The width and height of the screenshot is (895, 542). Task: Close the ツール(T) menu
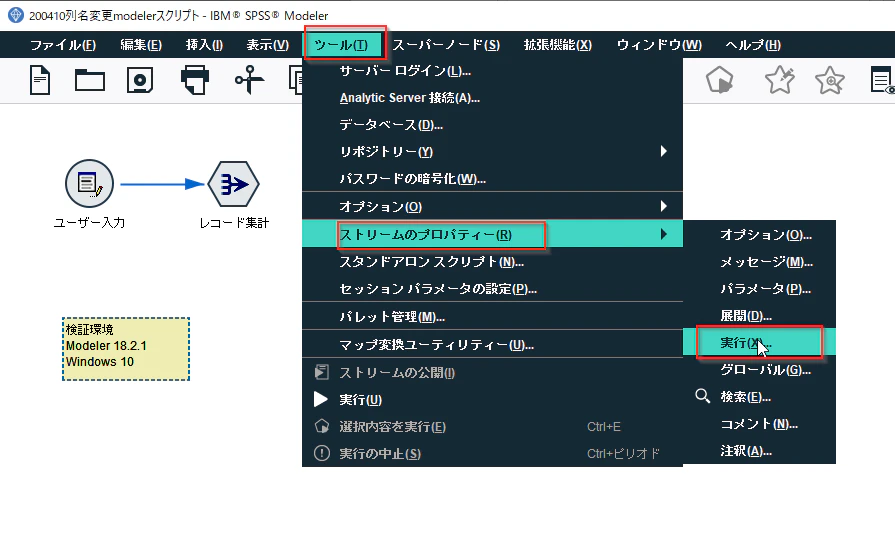point(342,45)
